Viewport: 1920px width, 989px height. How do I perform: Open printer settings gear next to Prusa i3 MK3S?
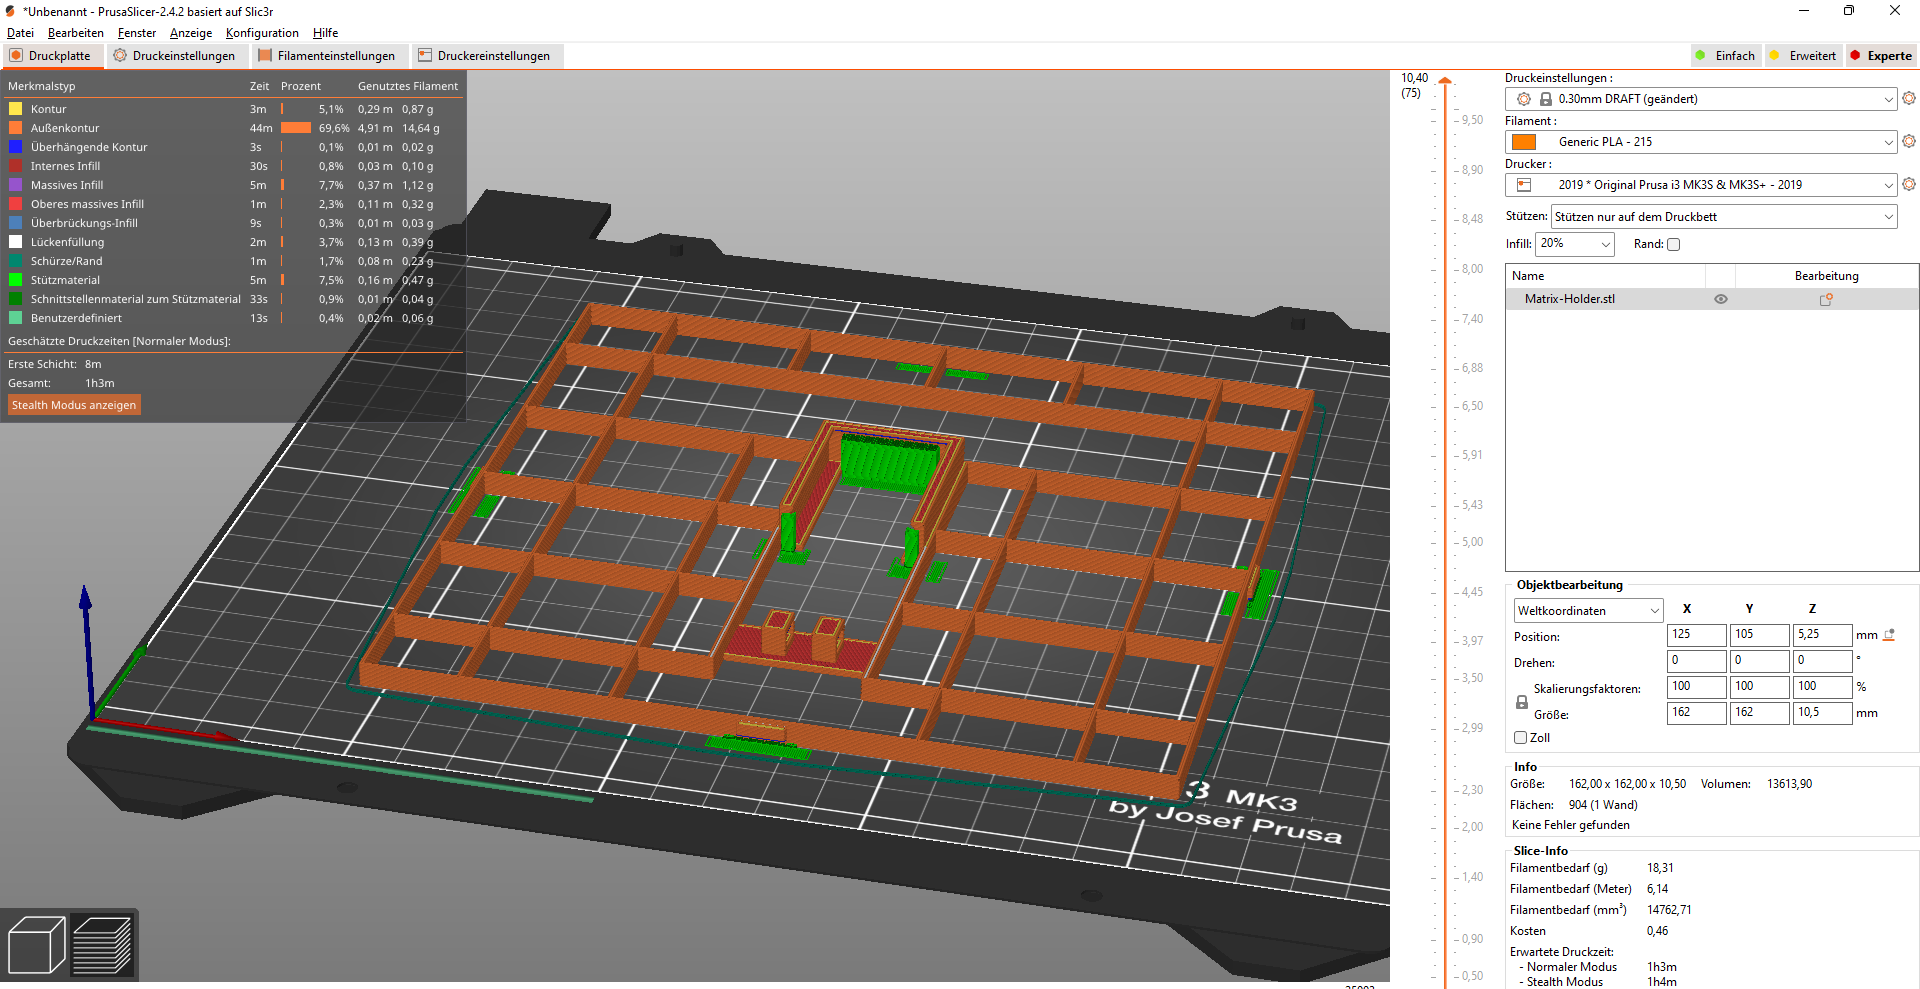coord(1909,184)
